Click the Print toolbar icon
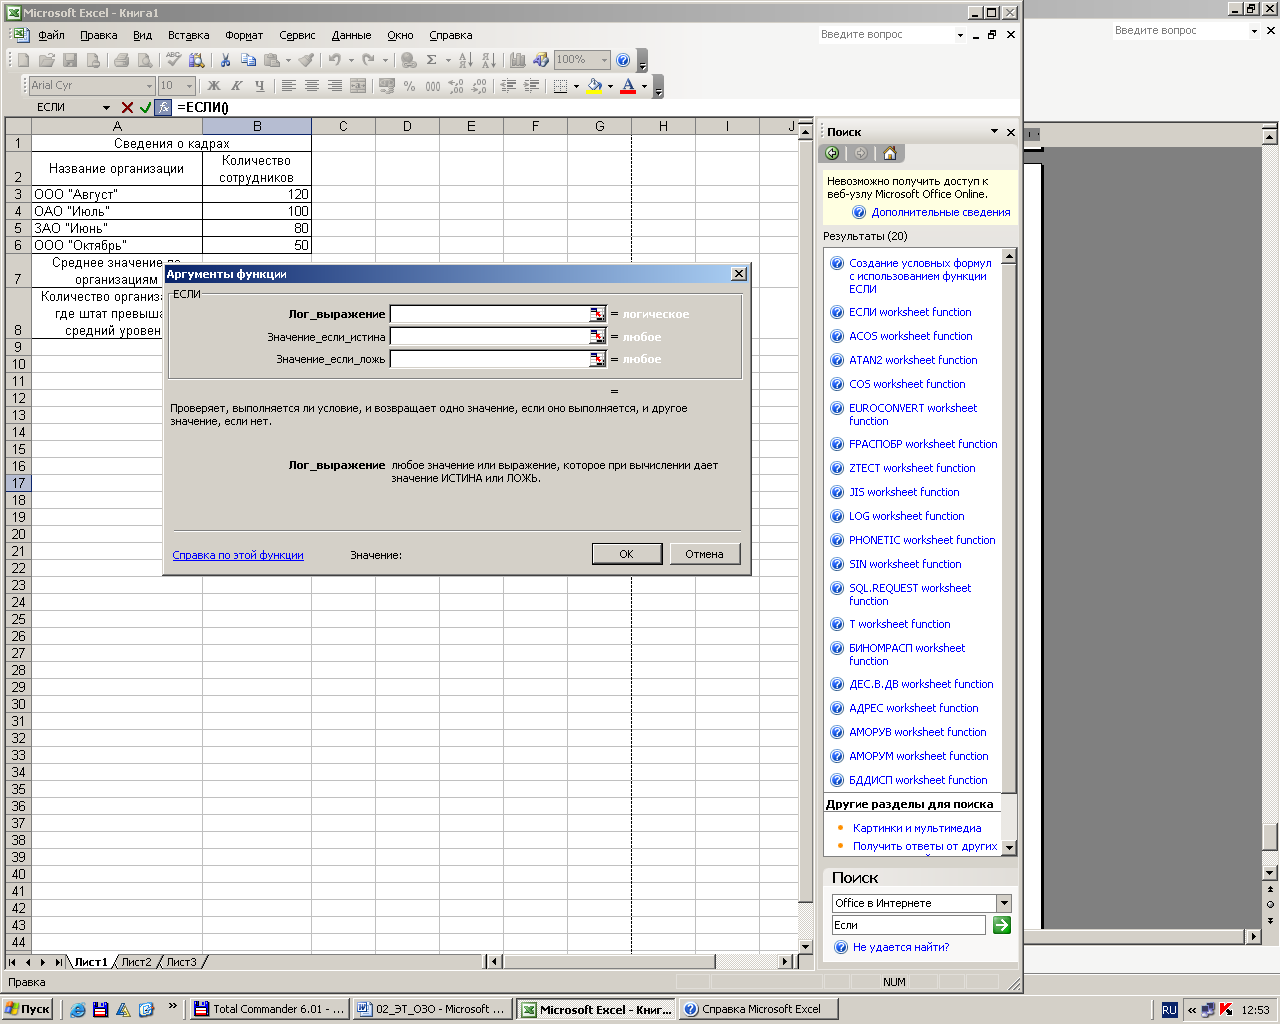 [x=122, y=60]
